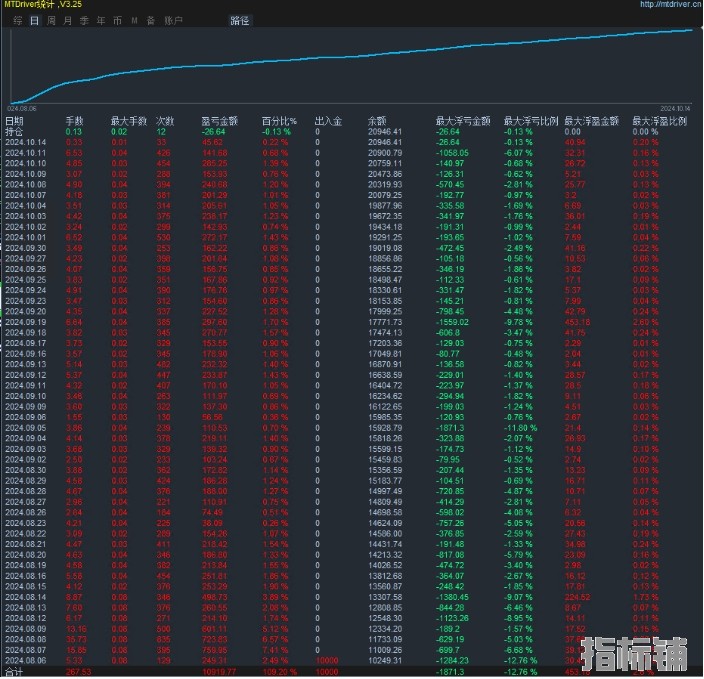Open the 账户 account tab
This screenshot has height=679, width=704.
[173, 20]
